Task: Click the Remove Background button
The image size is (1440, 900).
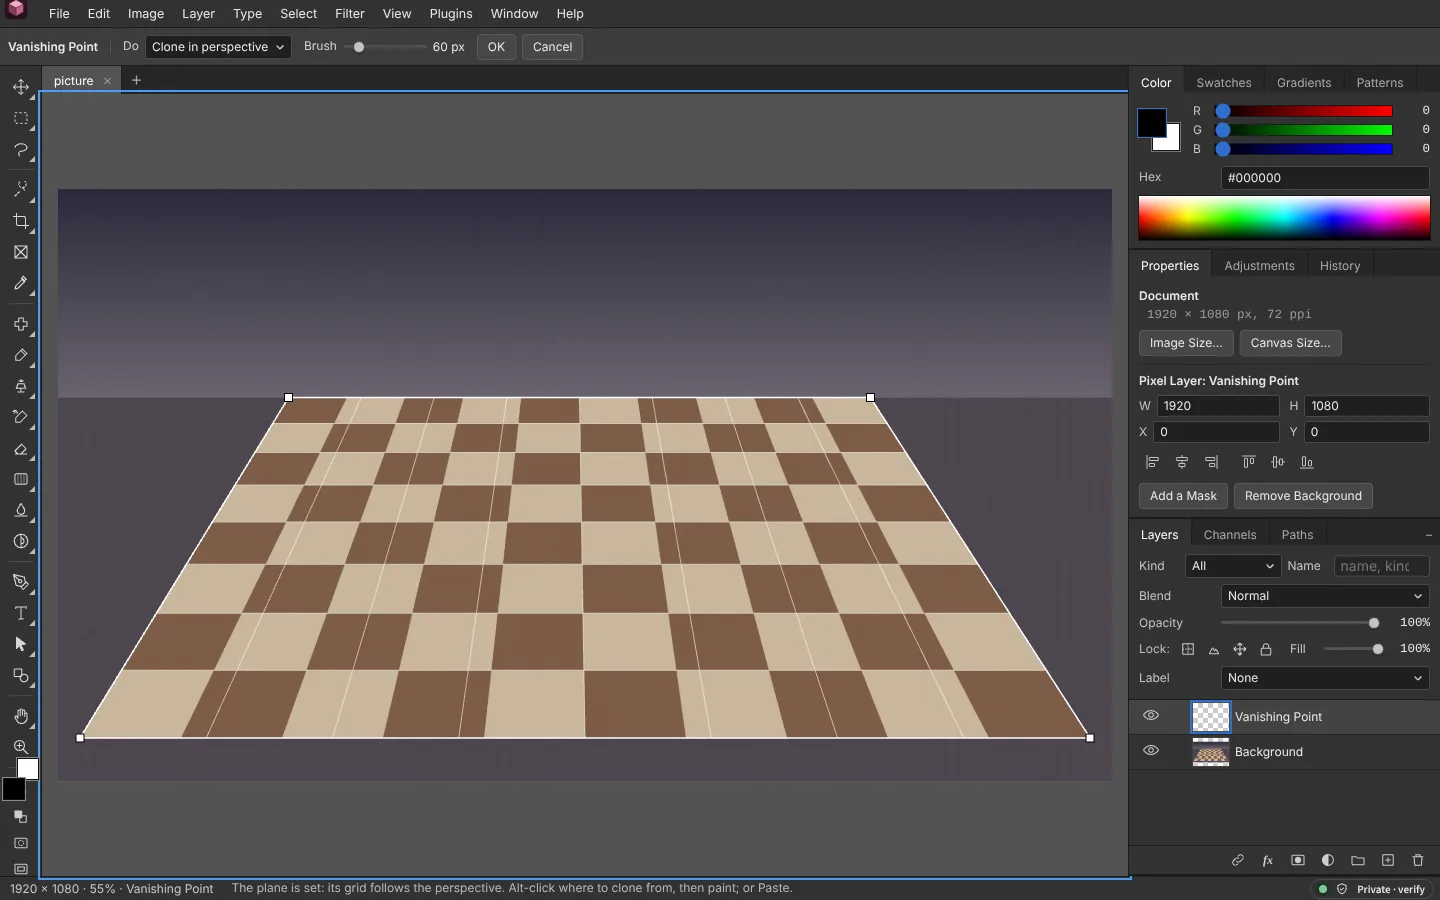Action: pos(1303,496)
